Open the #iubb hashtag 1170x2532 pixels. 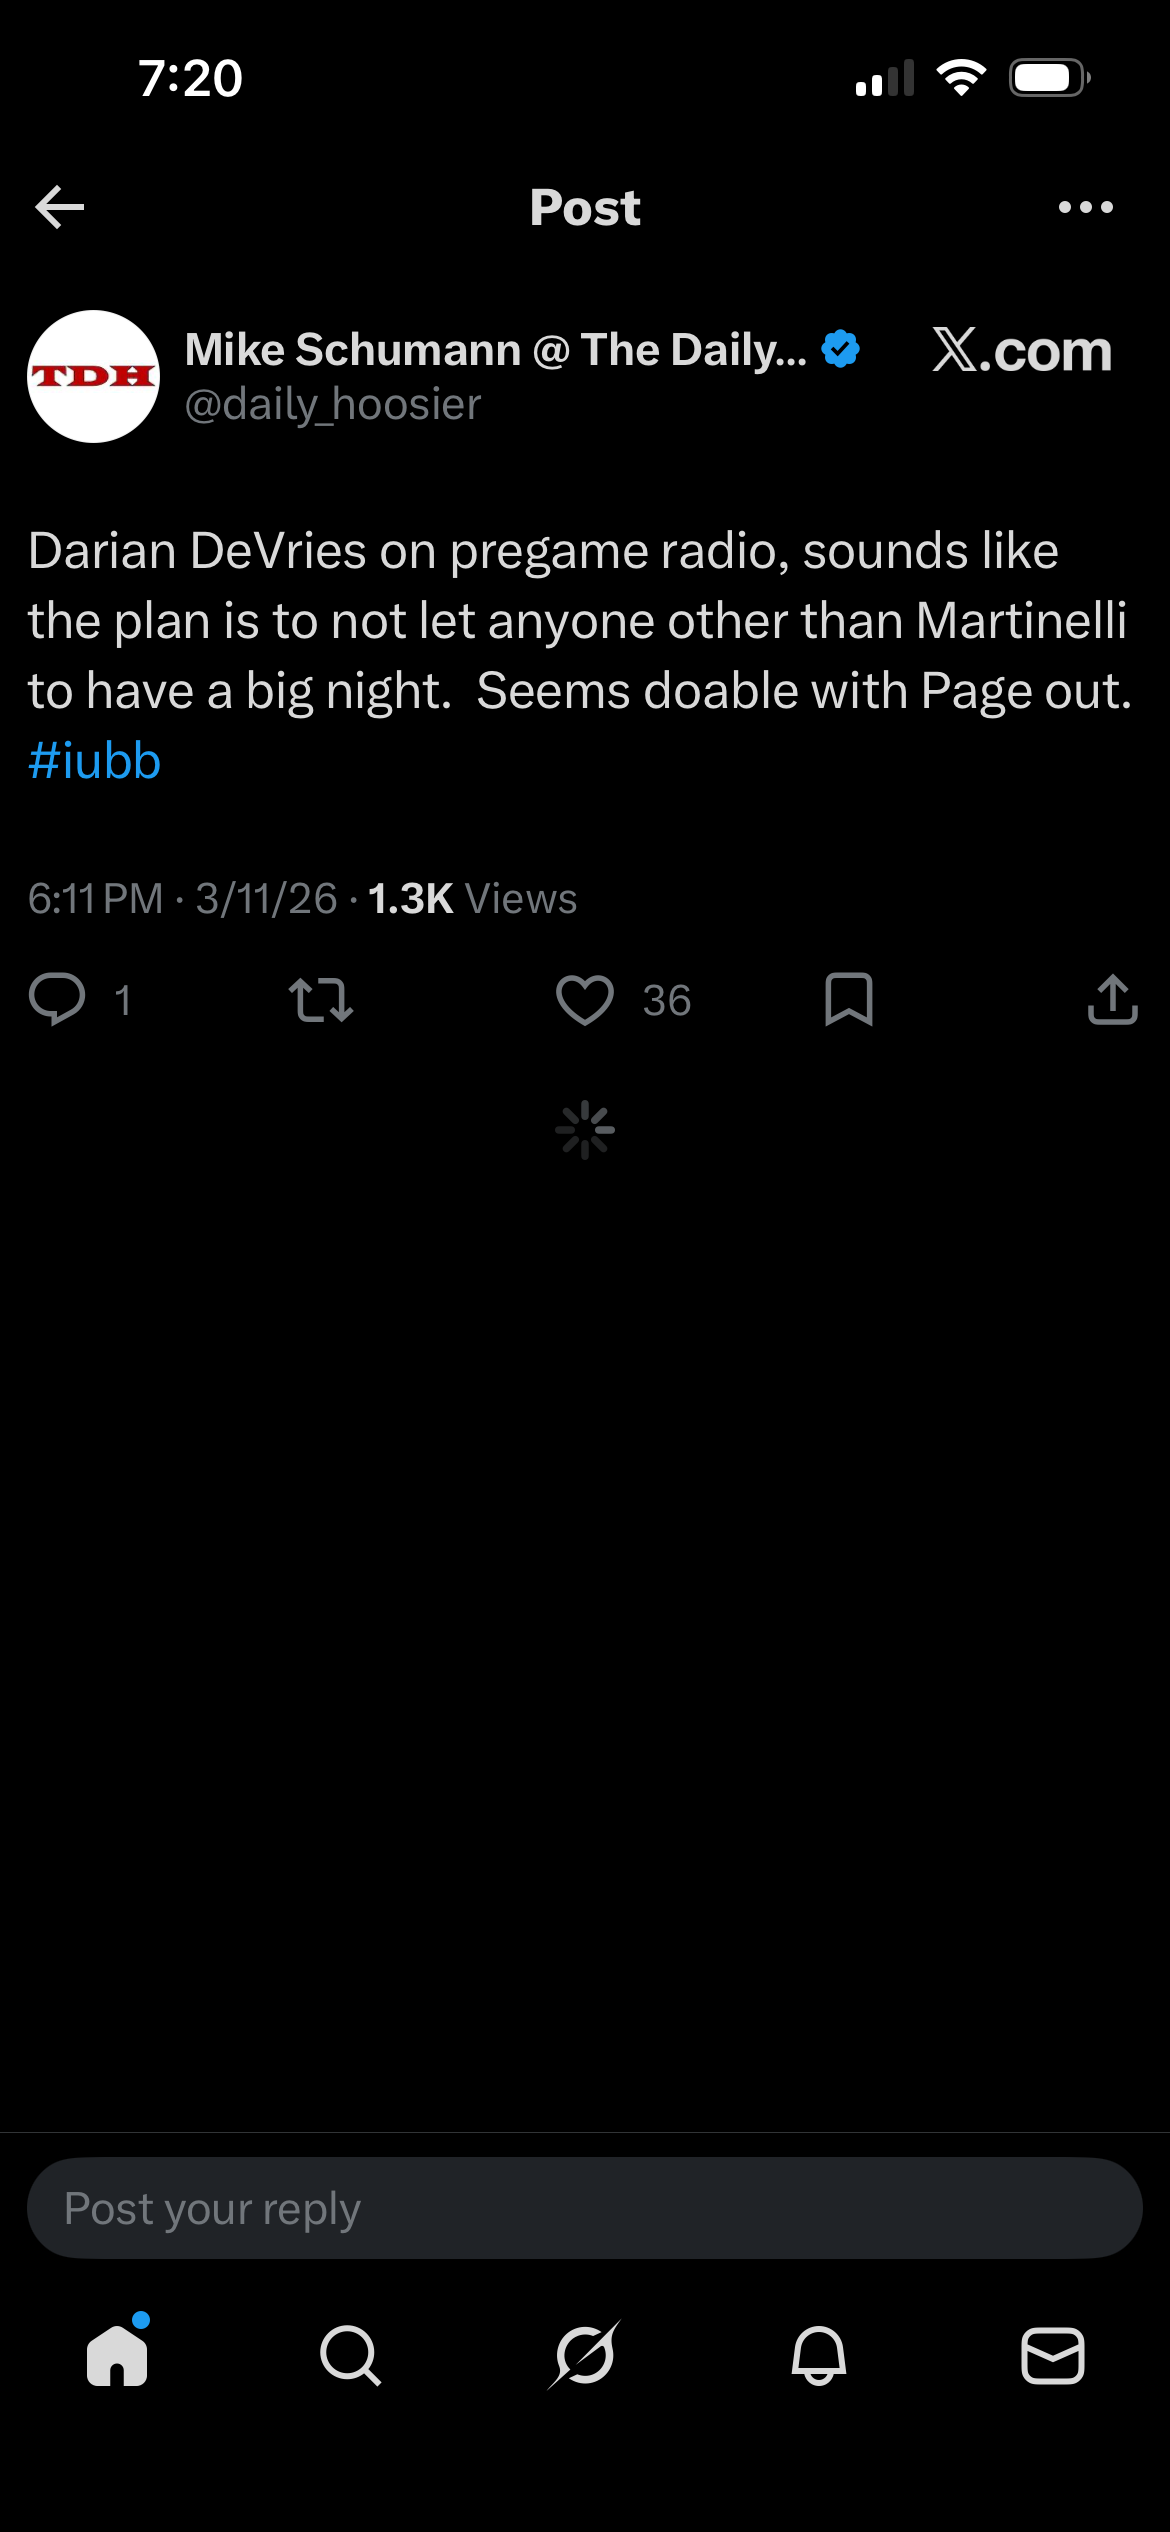[94, 761]
